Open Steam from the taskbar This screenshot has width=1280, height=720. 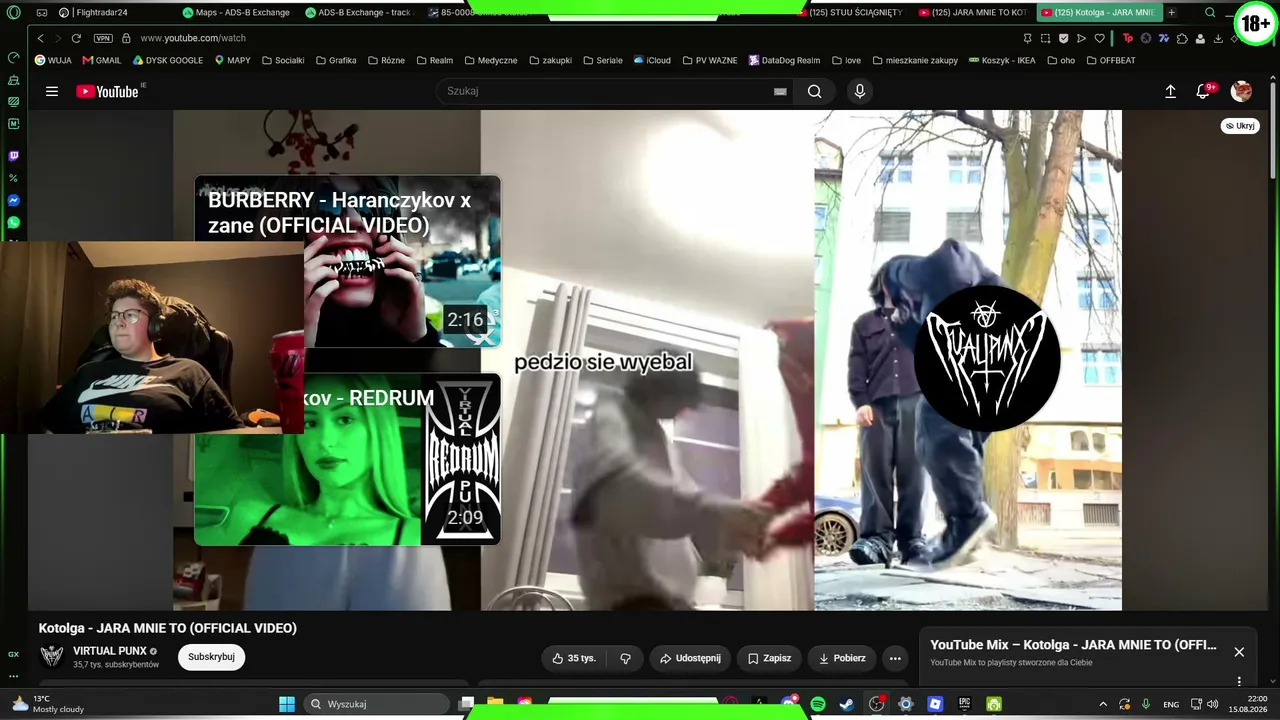coord(847,704)
